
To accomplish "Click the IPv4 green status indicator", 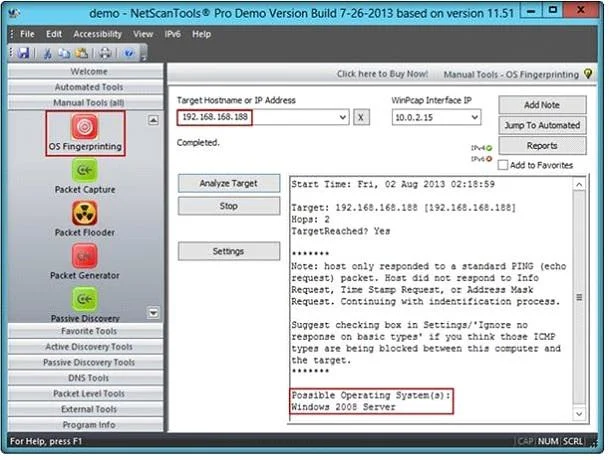I will [x=489, y=148].
